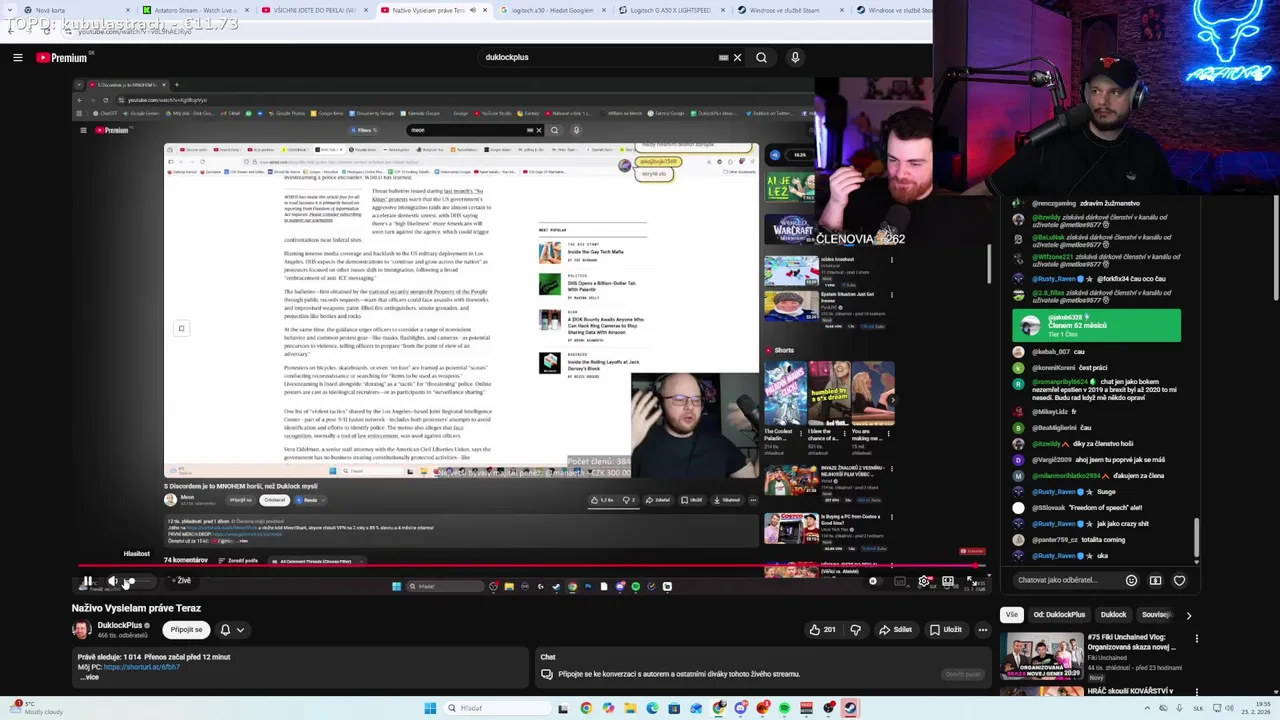This screenshot has height=720, width=1280.
Task: Open the Windows Start button
Action: click(430, 708)
